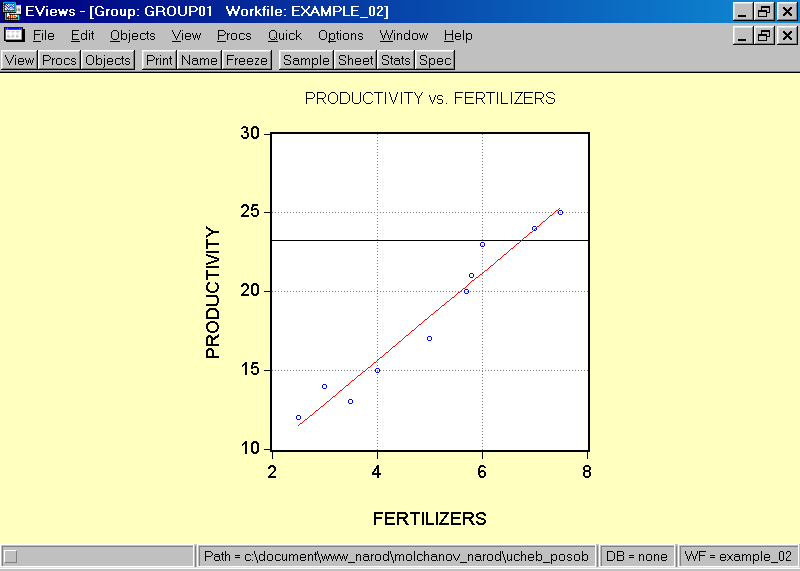
Task: Close the EViews application window
Action: click(x=787, y=11)
